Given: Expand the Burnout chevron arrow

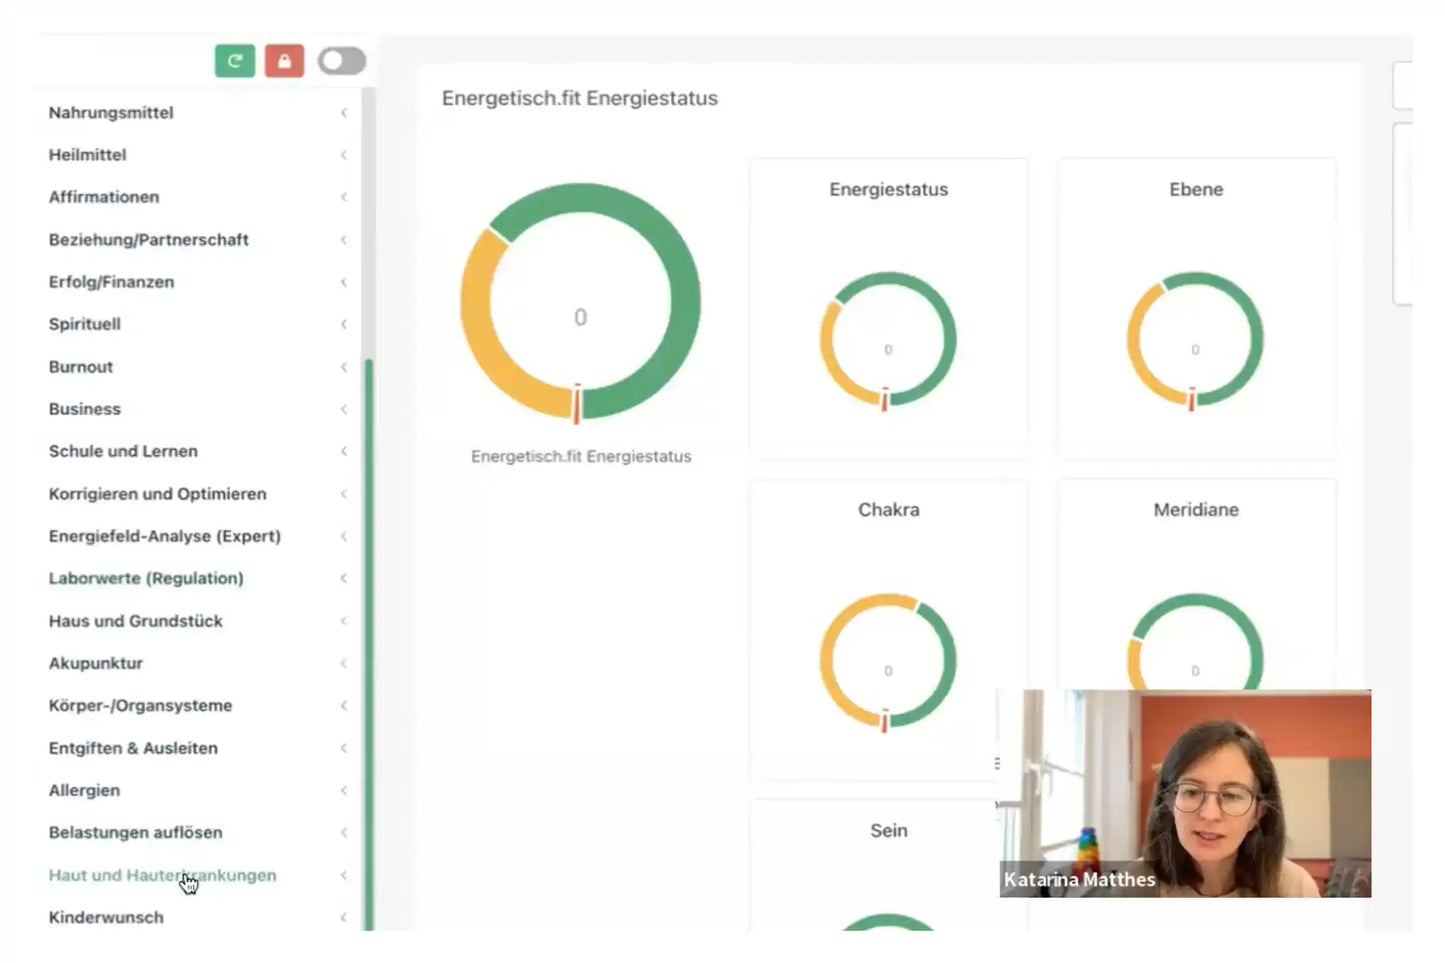Looking at the screenshot, I should (x=344, y=367).
